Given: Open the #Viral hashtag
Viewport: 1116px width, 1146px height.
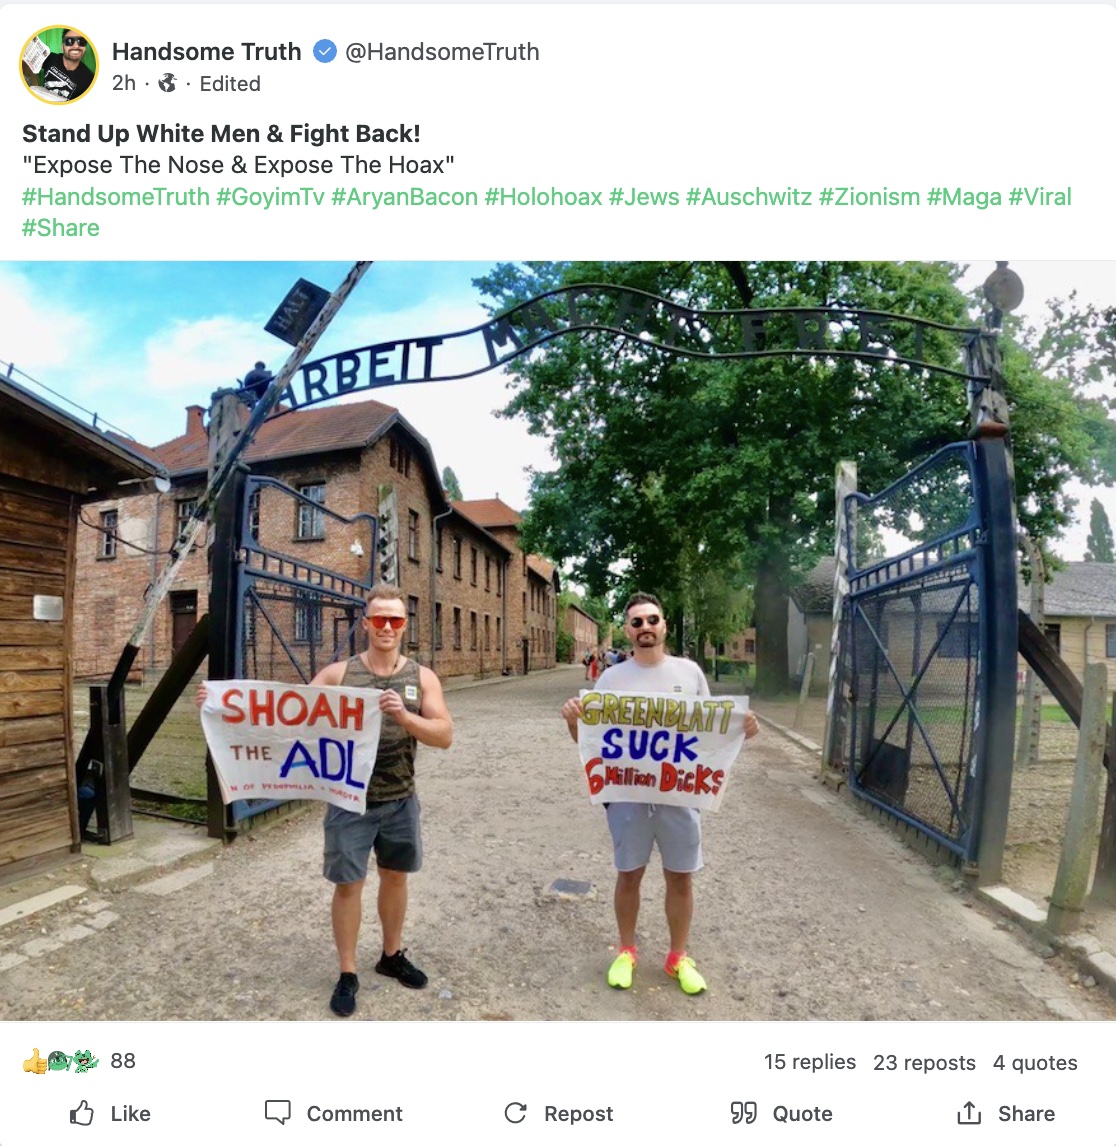Looking at the screenshot, I should pyautogui.click(x=1040, y=197).
